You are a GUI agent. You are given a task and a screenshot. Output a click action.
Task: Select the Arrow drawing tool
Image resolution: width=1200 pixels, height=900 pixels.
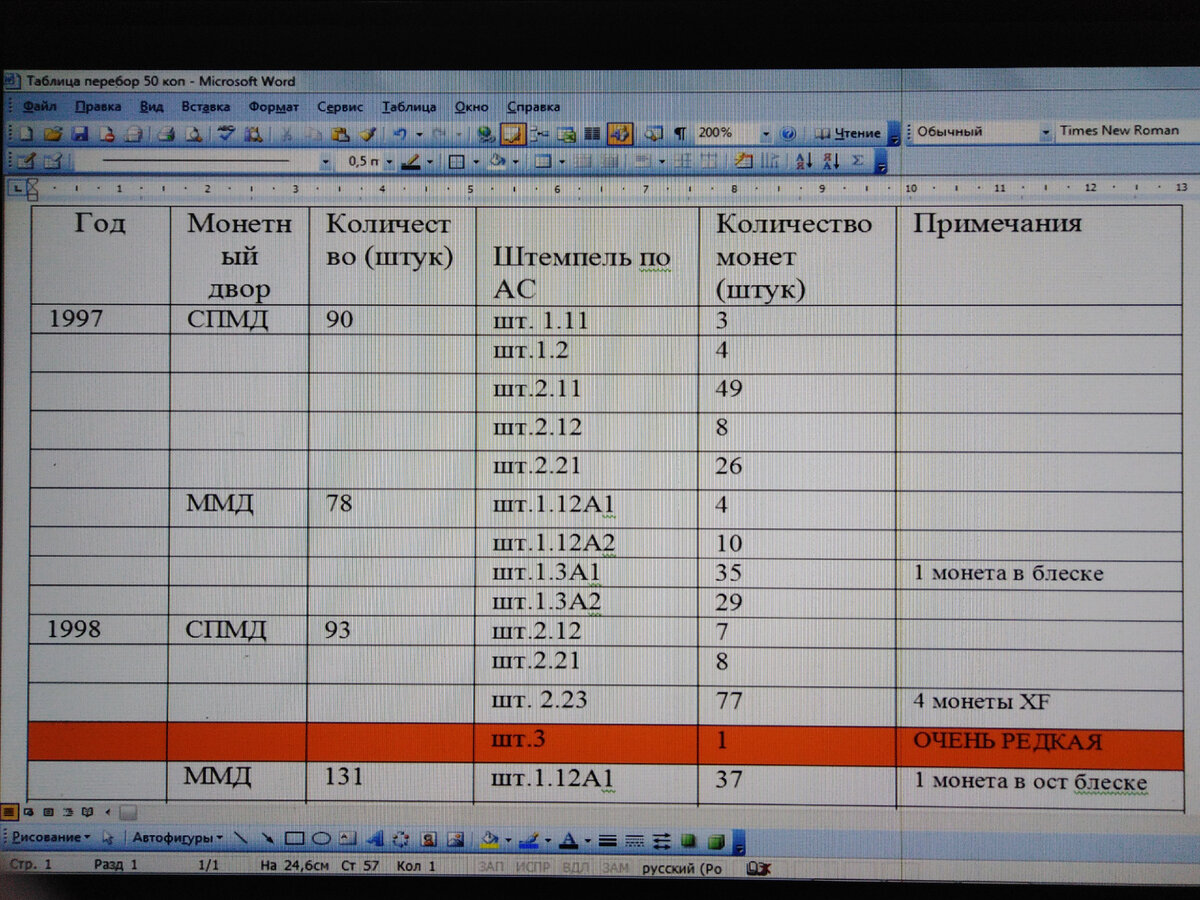[267, 838]
